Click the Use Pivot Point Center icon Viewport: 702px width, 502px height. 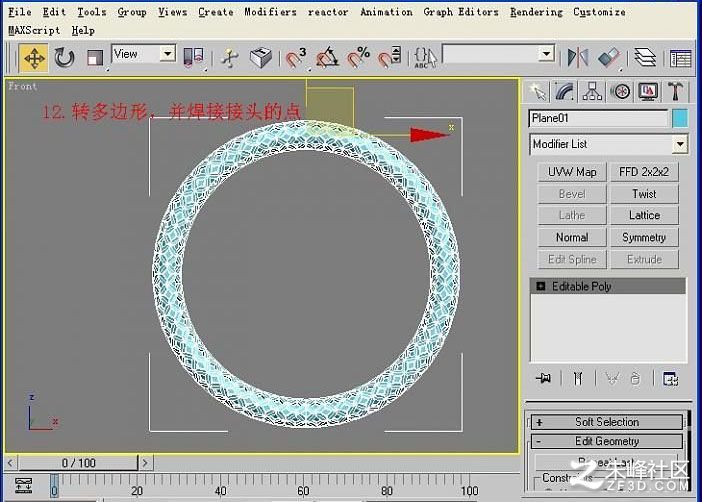click(194, 58)
